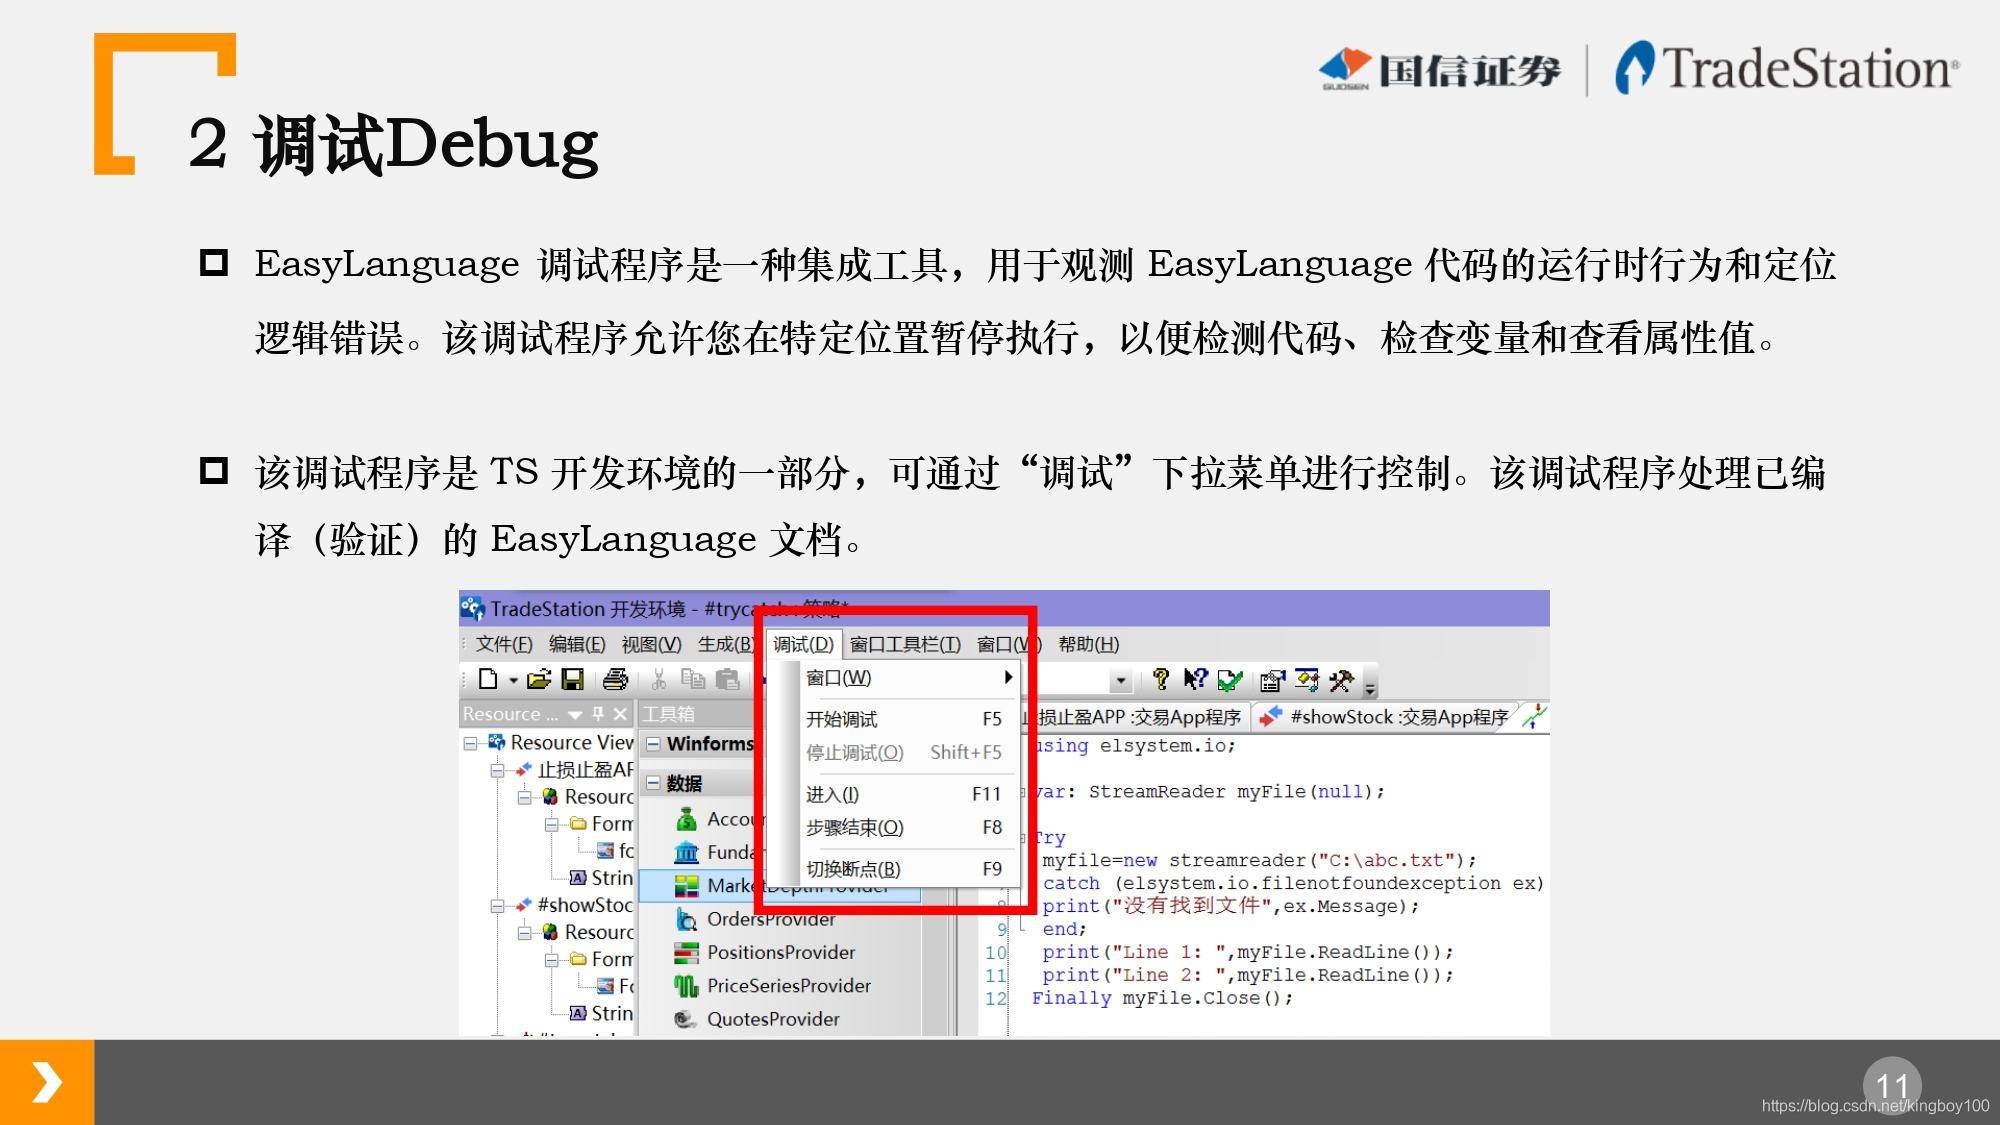This screenshot has height=1125, width=2000.
Task: Collapse the 数据 toolbox section
Action: point(653,783)
